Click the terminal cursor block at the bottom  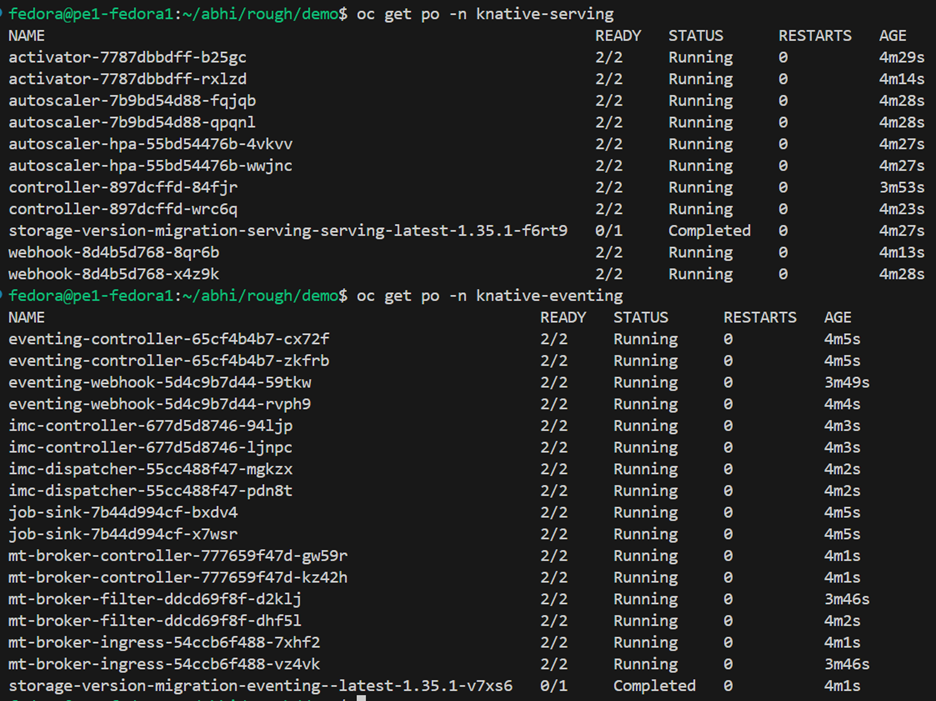point(361,698)
